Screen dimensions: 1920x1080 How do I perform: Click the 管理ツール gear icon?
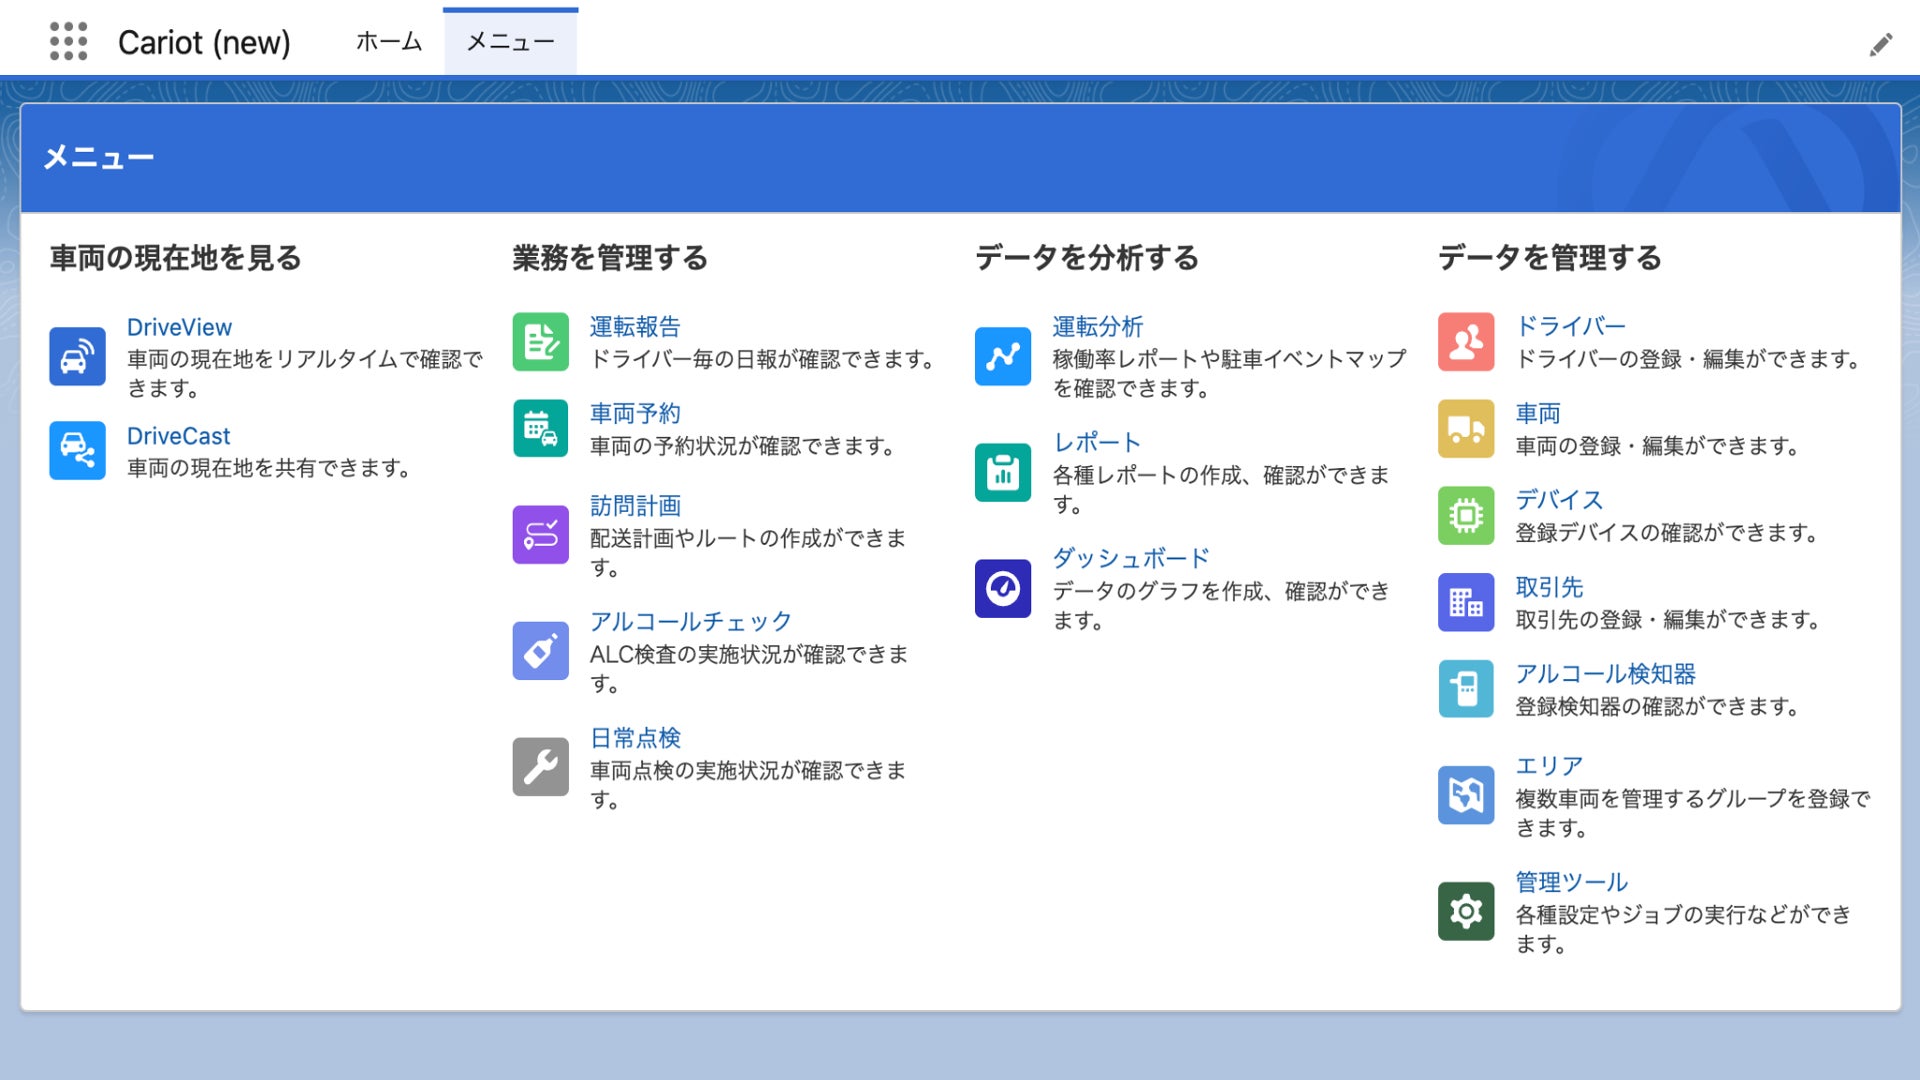click(1465, 912)
